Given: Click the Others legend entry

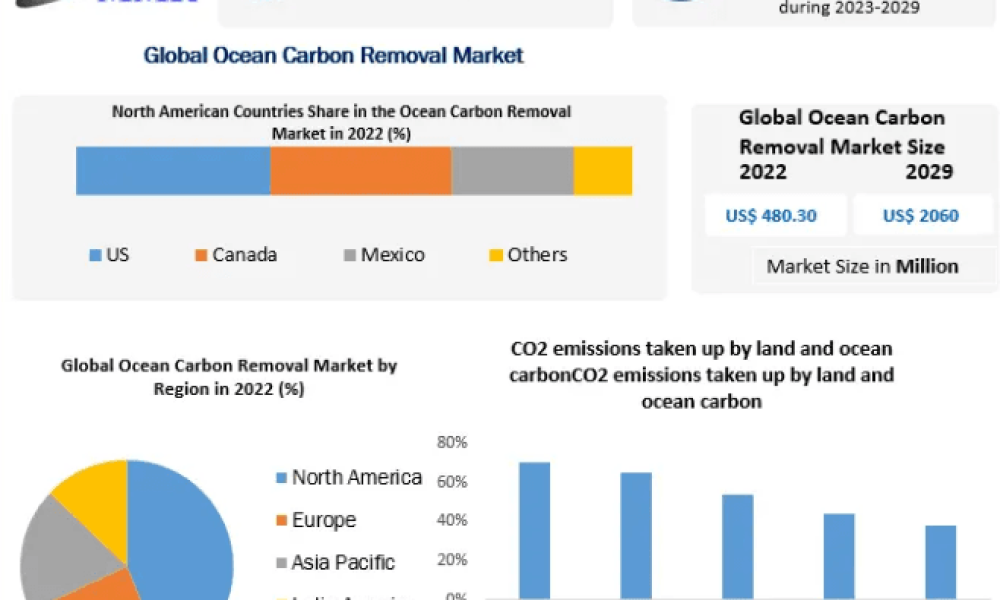Looking at the screenshot, I should (x=528, y=255).
